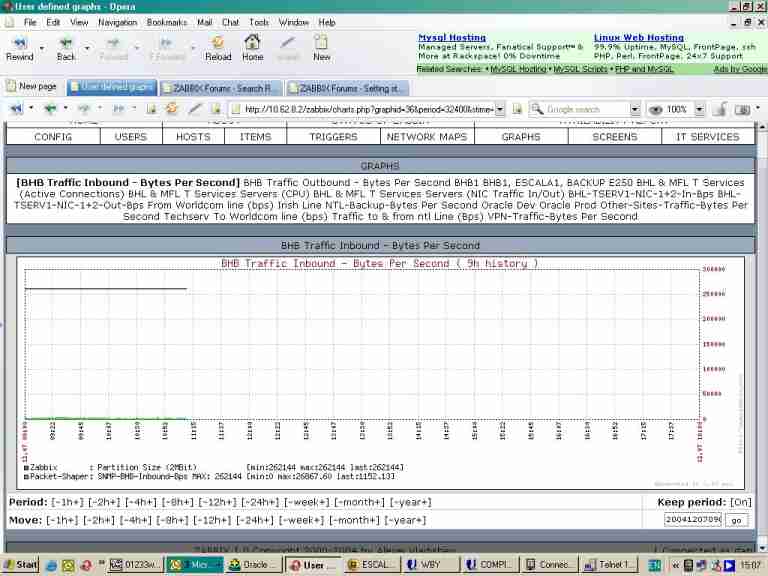The height and width of the screenshot is (576, 768).
Task: Click the timestamp input field
Action: [693, 520]
